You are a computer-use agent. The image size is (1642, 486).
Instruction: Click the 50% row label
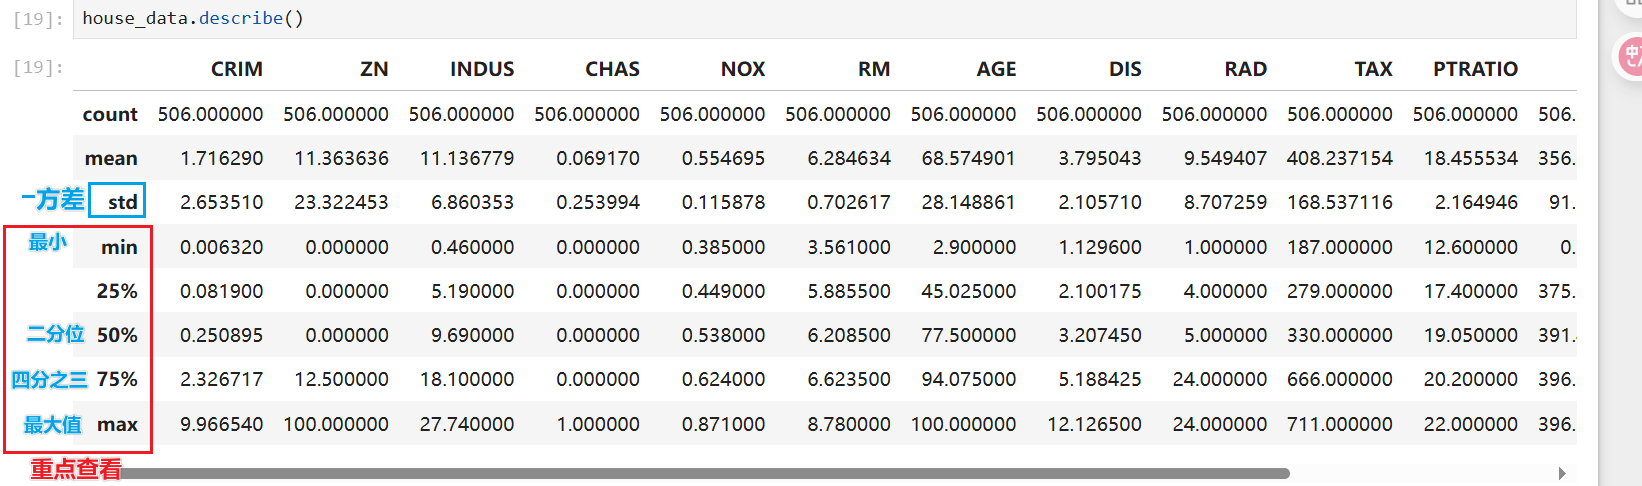[x=117, y=335]
